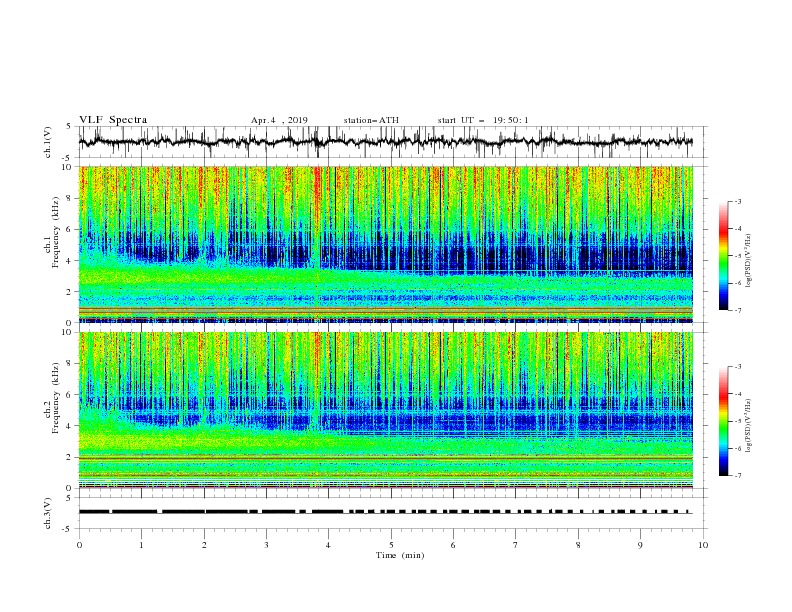Viewport: 792px width, 612px height.
Task: Click the "10" kHz tick of ch.1 spectrogram
Action: pos(67,167)
